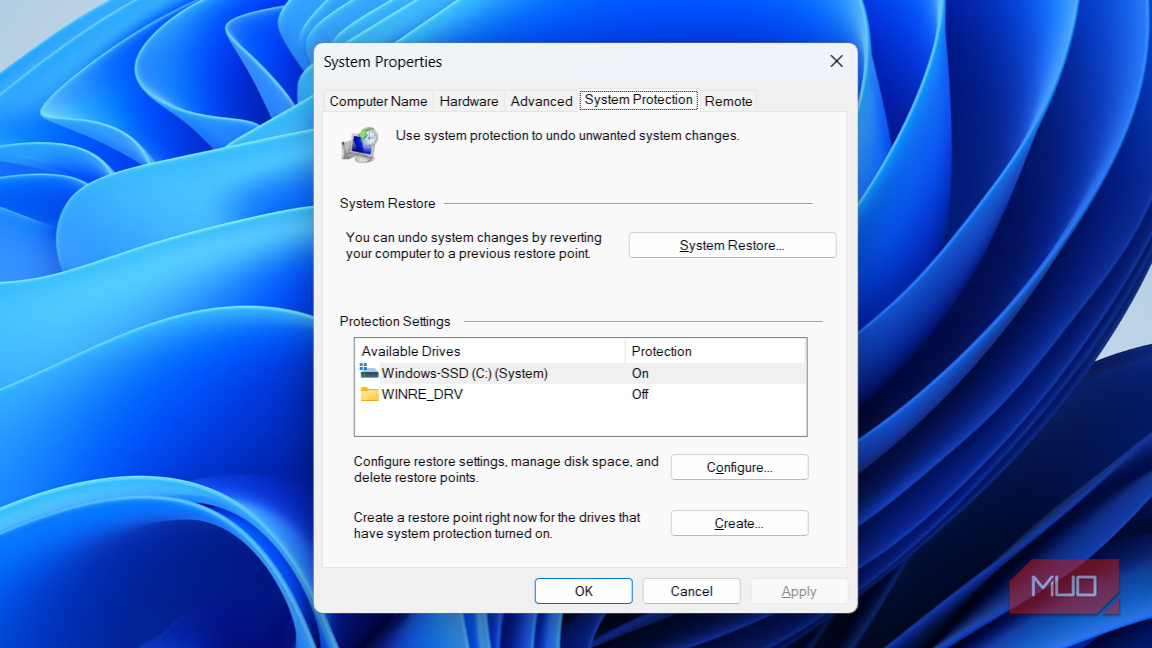This screenshot has height=648, width=1152.
Task: Confirm with the OK button
Action: (583, 591)
